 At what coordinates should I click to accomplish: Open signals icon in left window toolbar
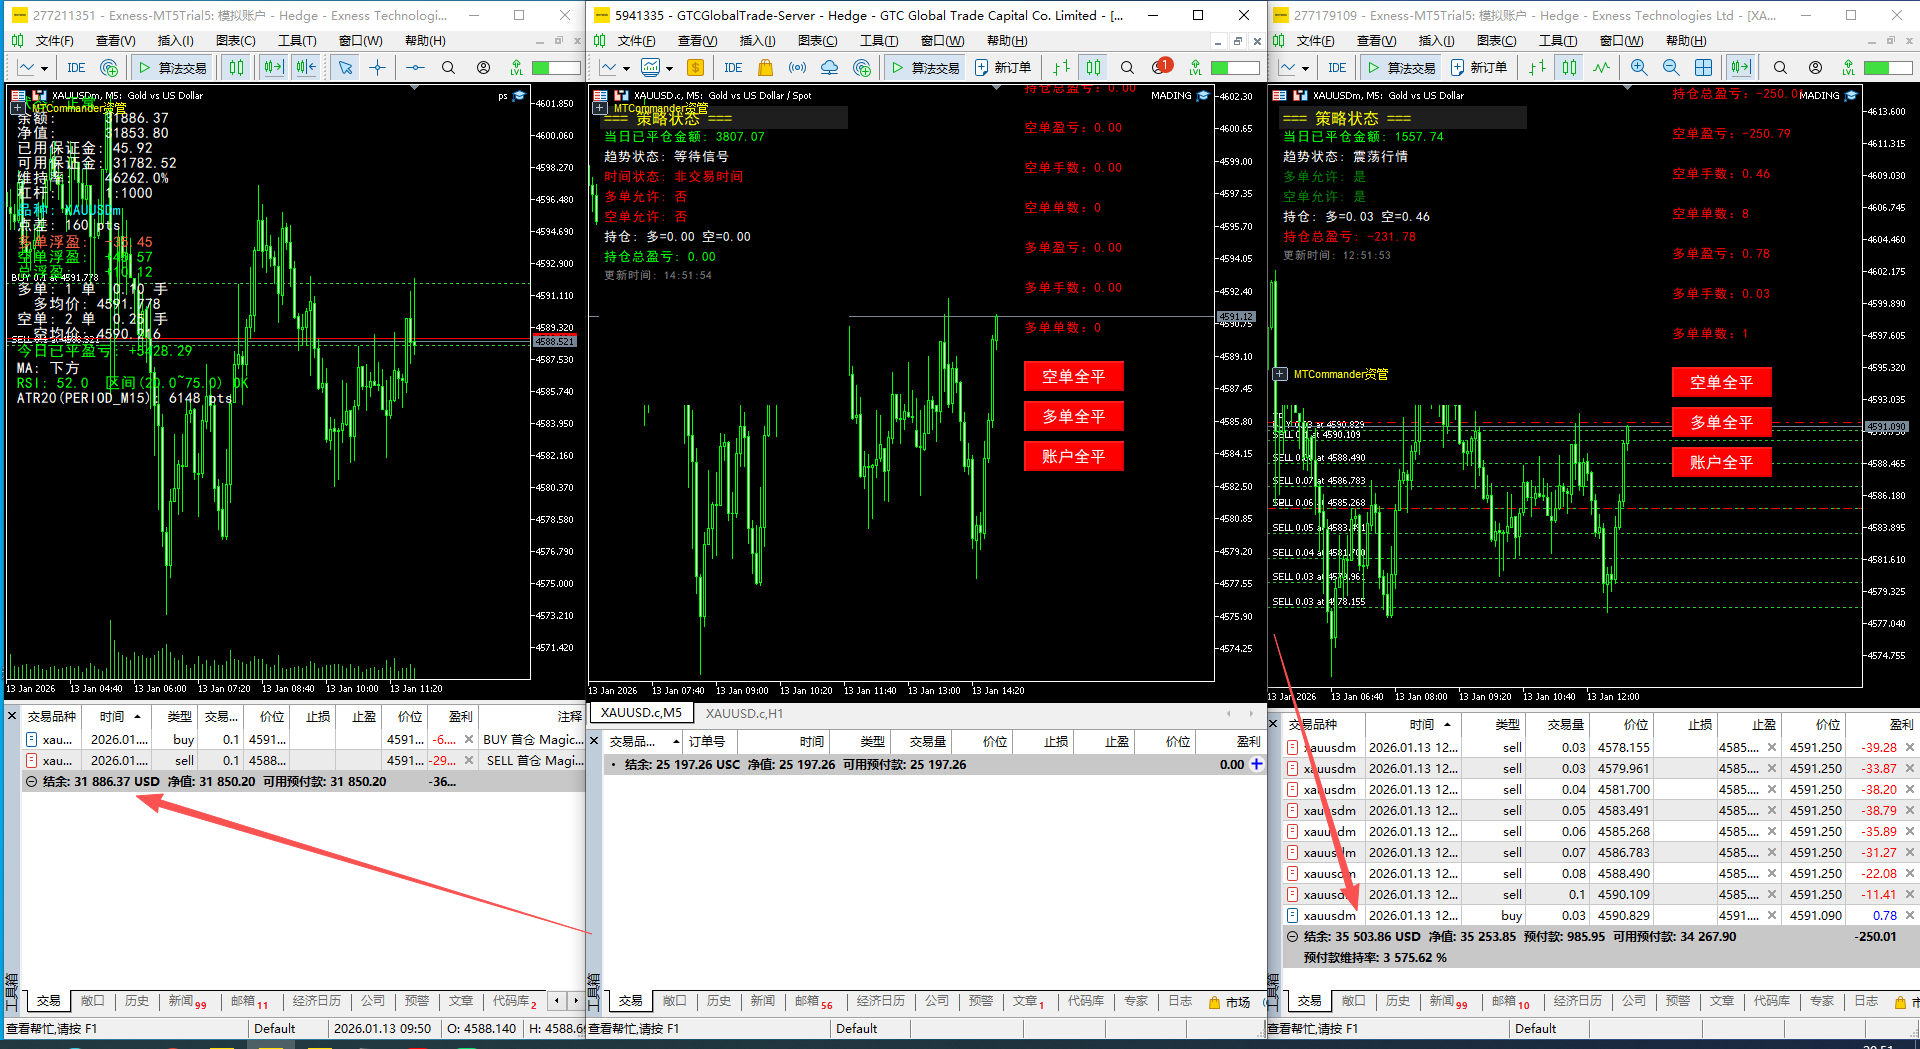(x=110, y=68)
